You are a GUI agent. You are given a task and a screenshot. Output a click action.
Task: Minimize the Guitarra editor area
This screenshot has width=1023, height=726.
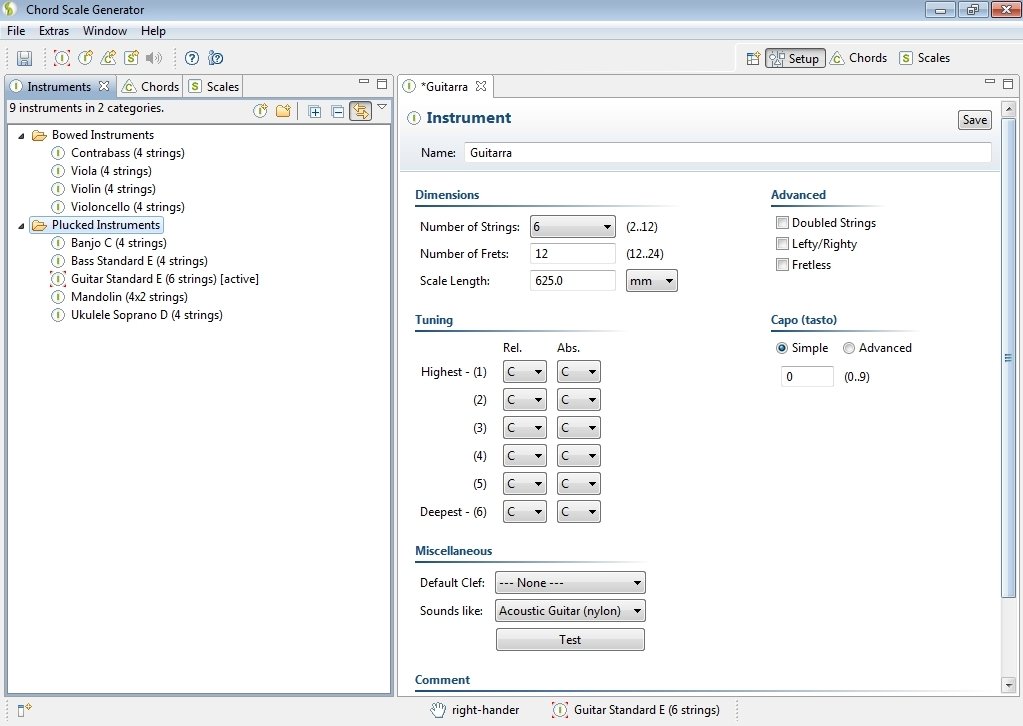[x=990, y=82]
